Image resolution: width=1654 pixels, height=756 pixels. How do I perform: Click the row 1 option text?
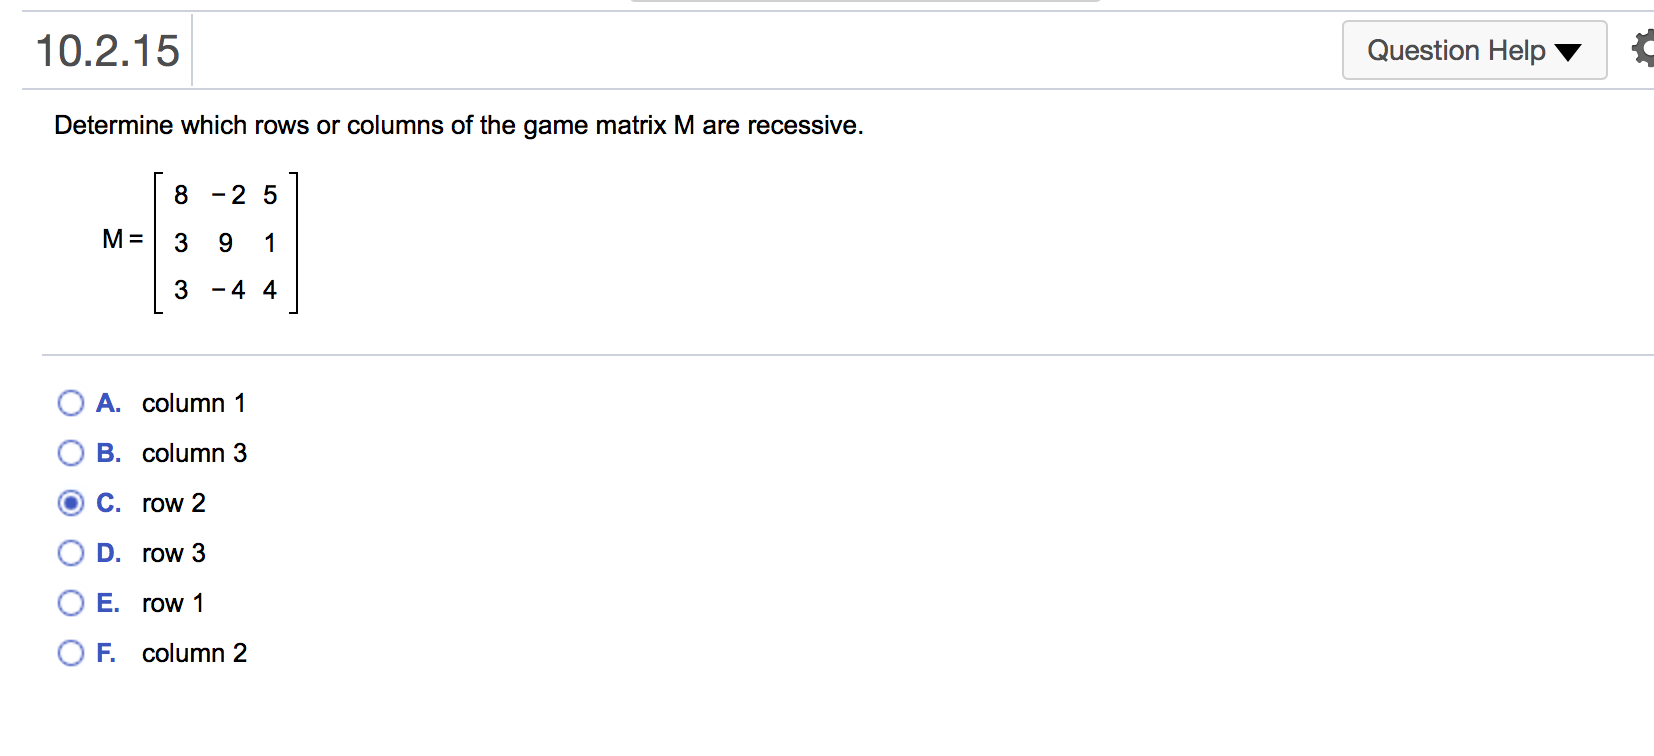pos(173,603)
